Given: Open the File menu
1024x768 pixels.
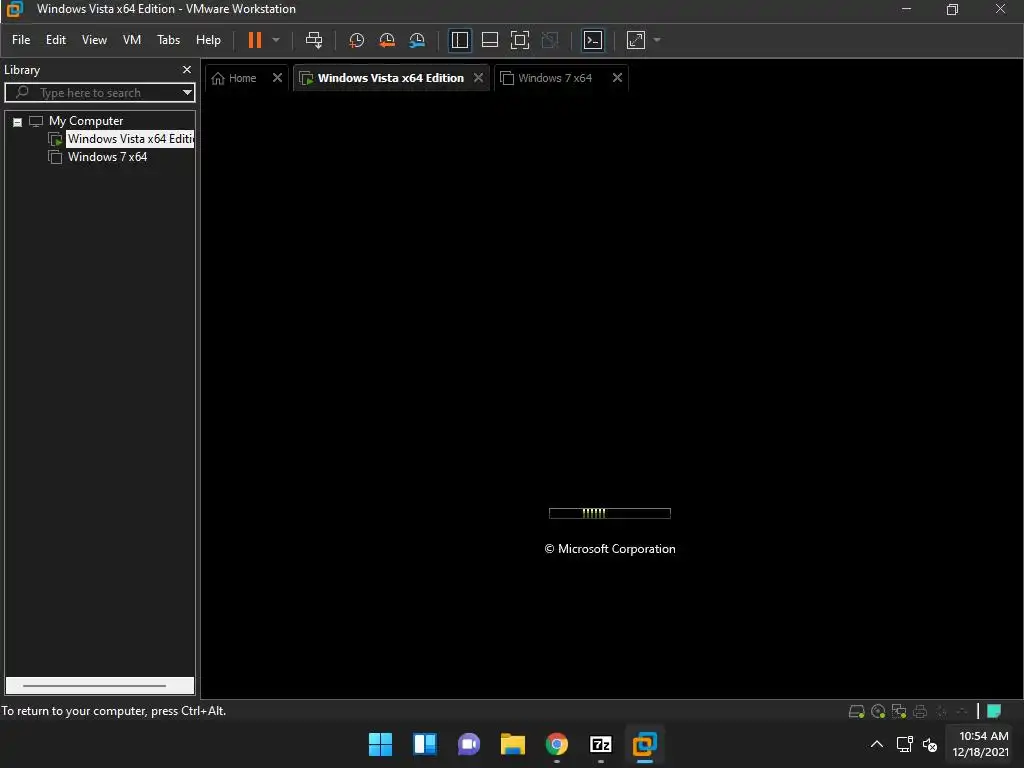Looking at the screenshot, I should click(x=21, y=40).
